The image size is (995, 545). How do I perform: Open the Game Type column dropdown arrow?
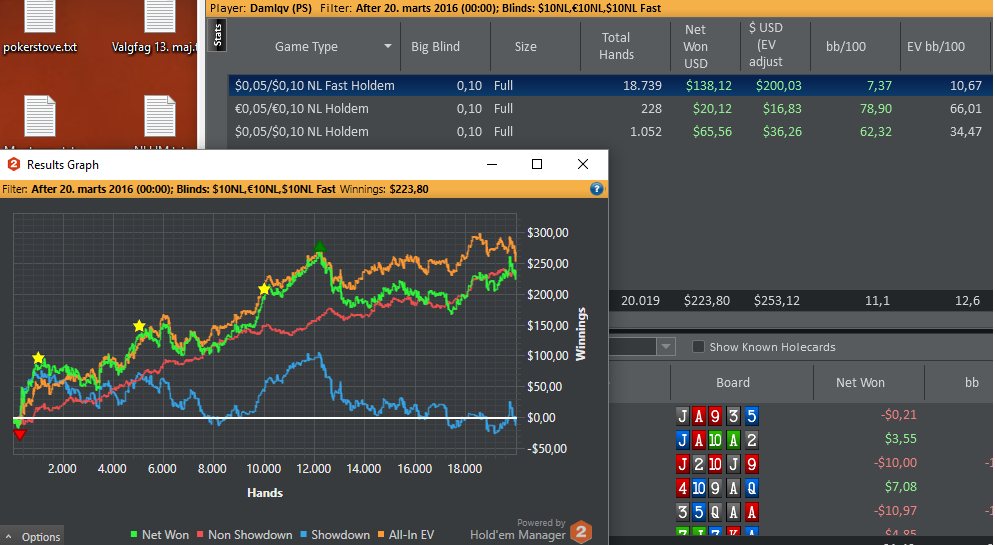tap(388, 46)
